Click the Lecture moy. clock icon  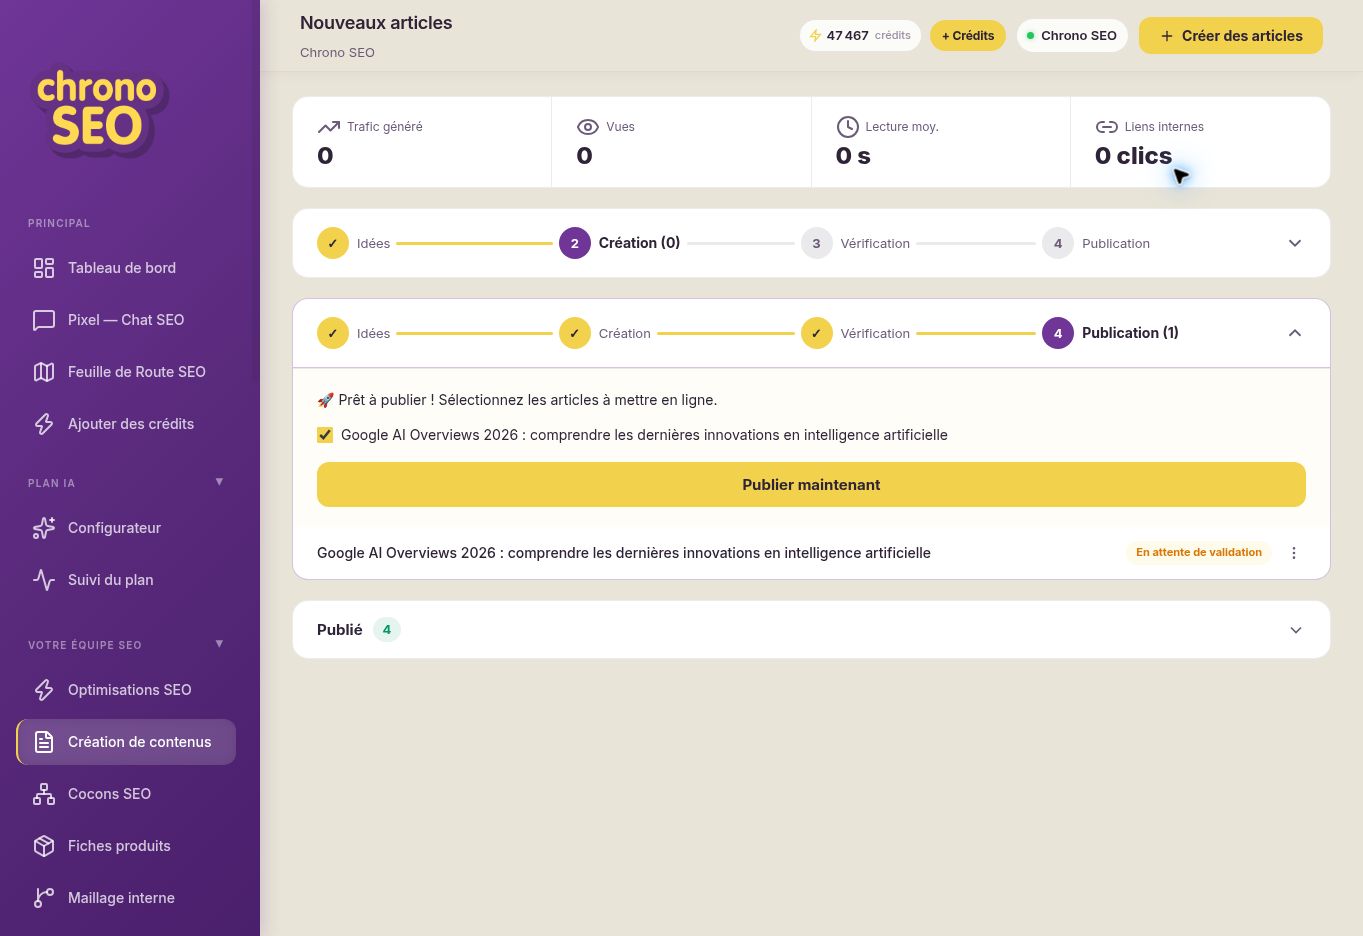(847, 127)
